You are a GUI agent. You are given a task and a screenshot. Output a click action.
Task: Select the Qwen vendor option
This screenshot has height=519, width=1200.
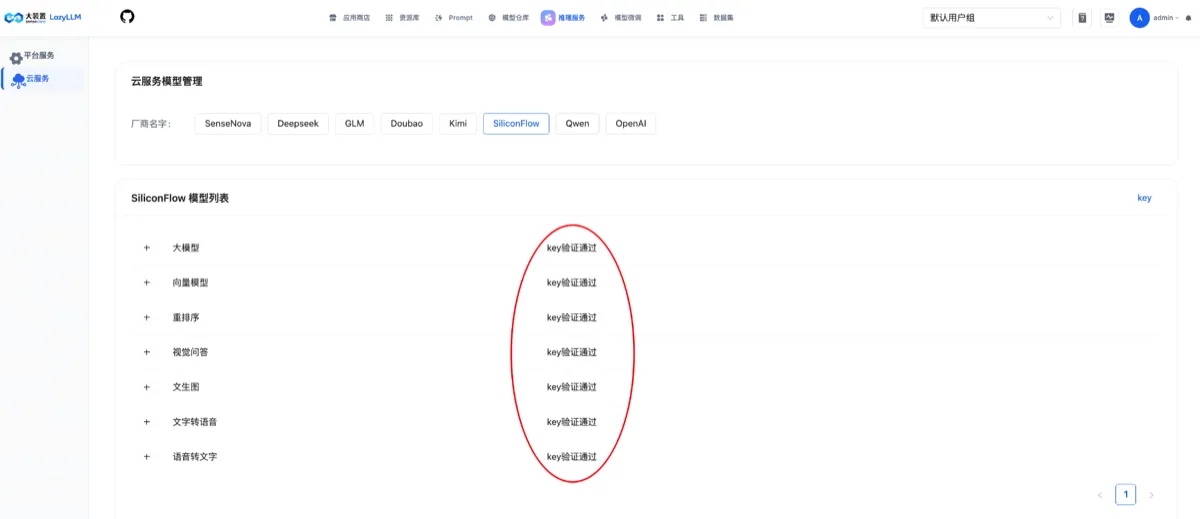pos(577,124)
